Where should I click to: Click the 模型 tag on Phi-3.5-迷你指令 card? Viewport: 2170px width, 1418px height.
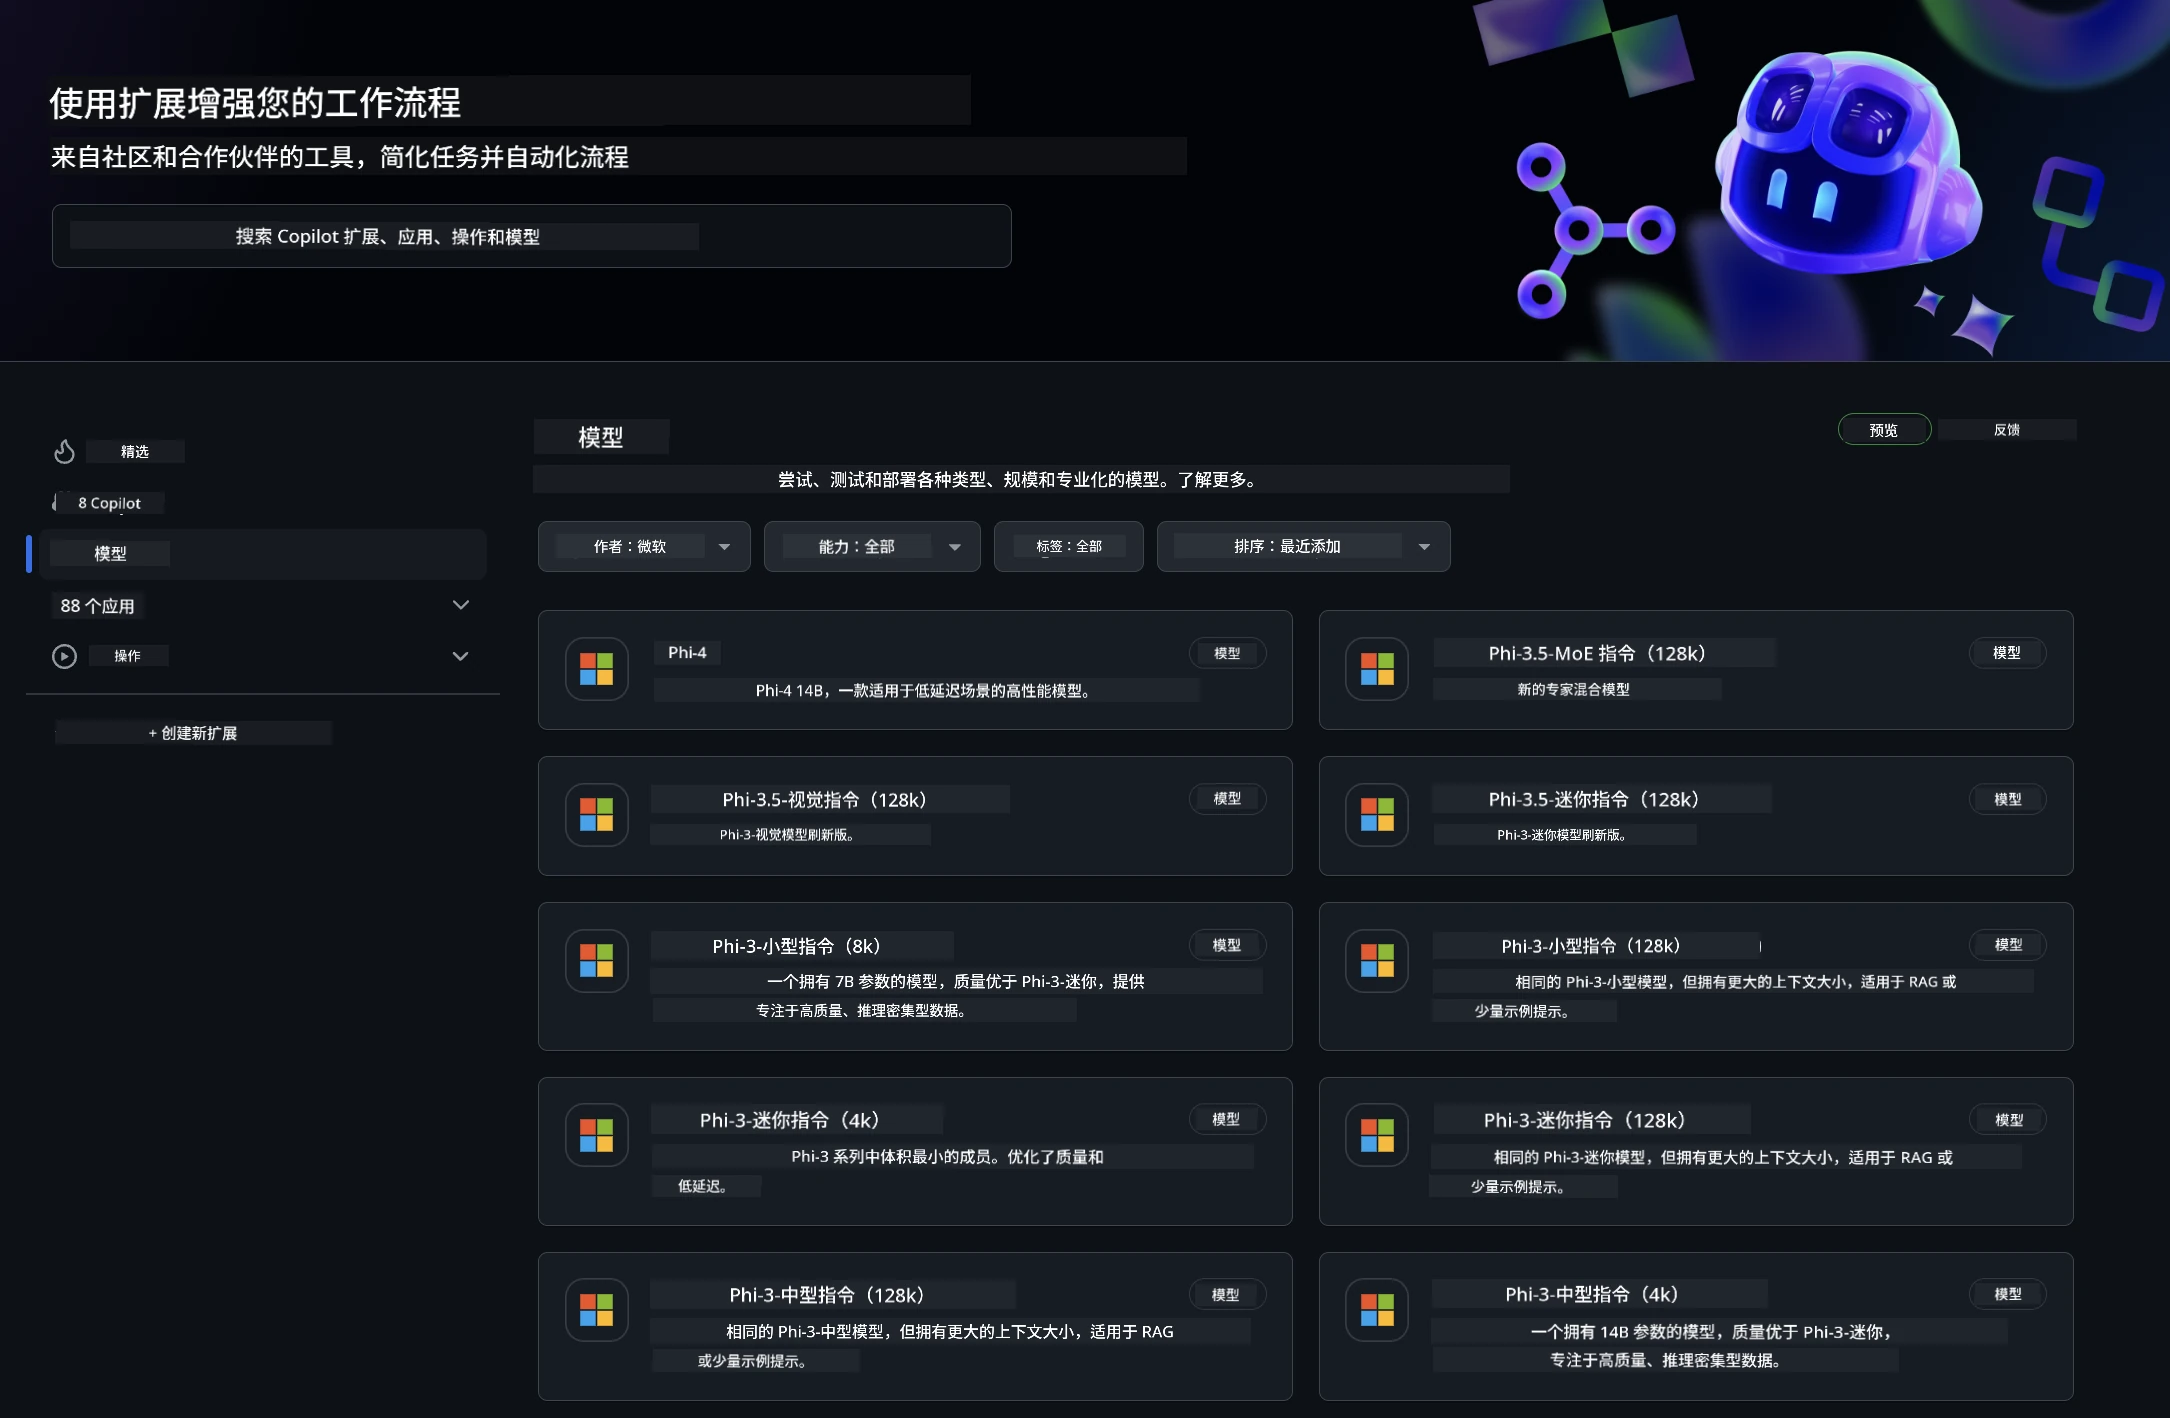pyautogui.click(x=2007, y=799)
